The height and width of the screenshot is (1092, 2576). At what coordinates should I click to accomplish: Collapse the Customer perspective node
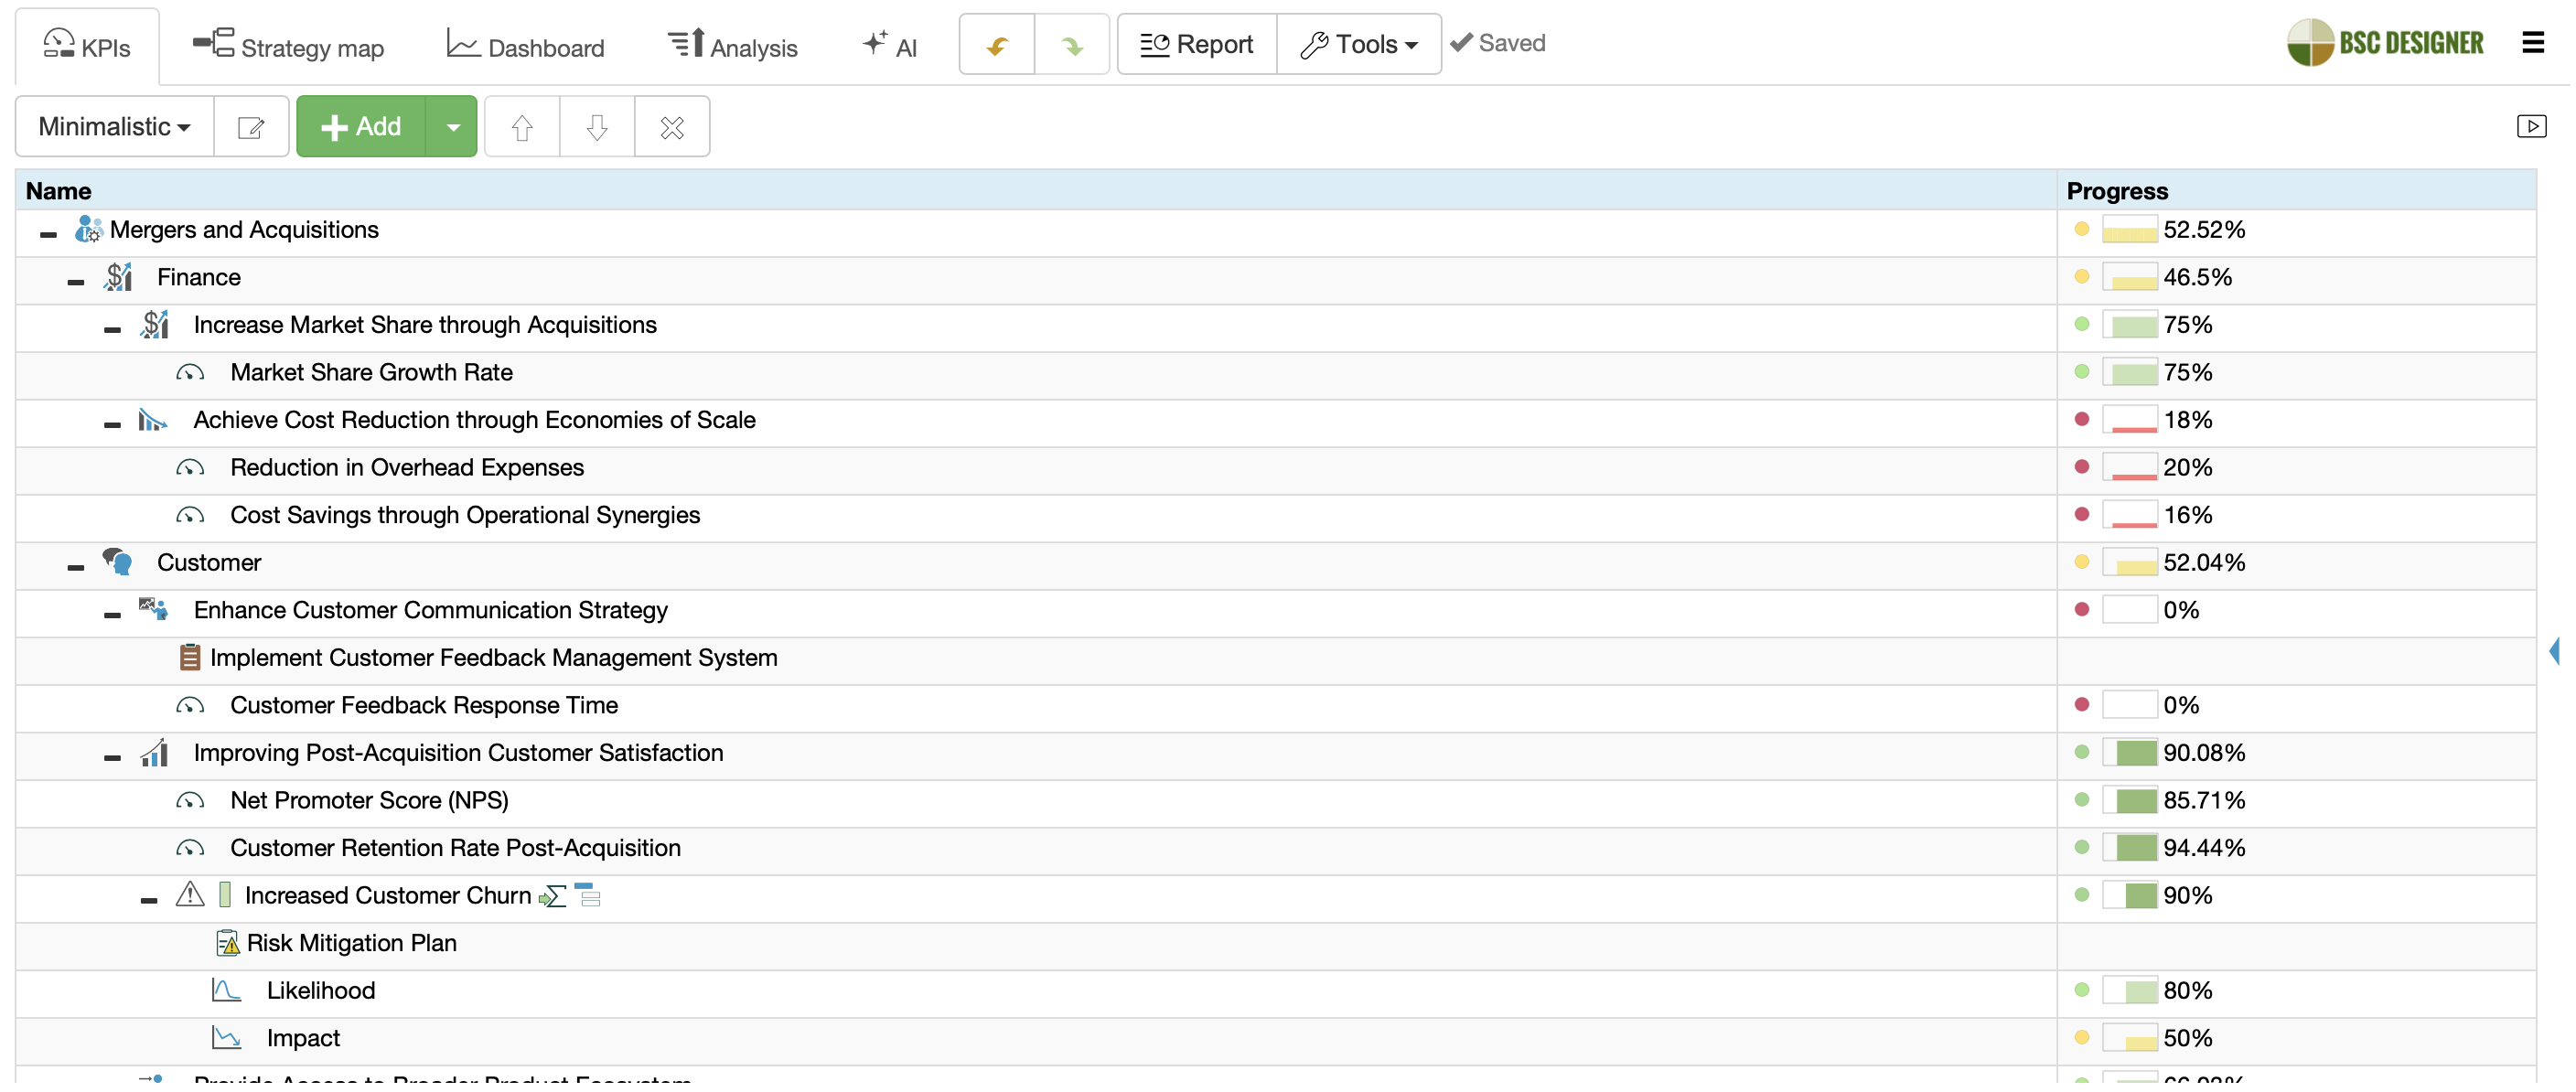click(76, 567)
